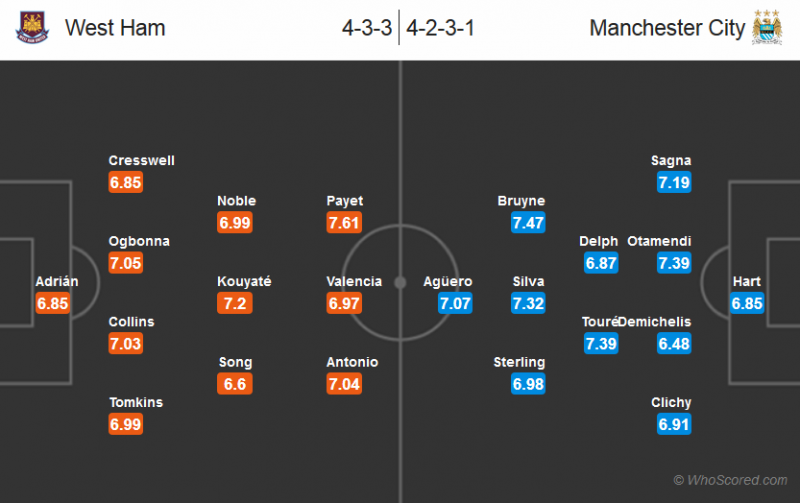800x503 pixels.
Task: Open the WhoScored.com copyright link
Action: (x=730, y=480)
